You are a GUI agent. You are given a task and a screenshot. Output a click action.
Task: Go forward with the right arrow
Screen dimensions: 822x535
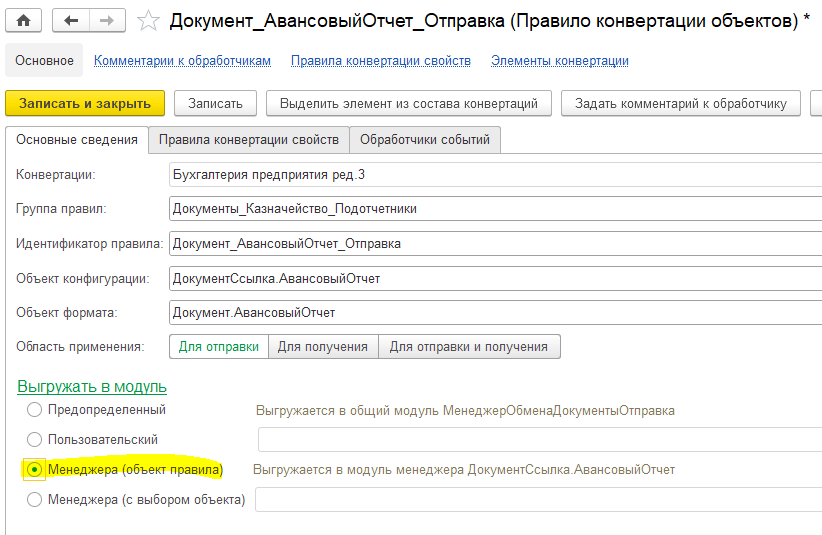point(107,20)
